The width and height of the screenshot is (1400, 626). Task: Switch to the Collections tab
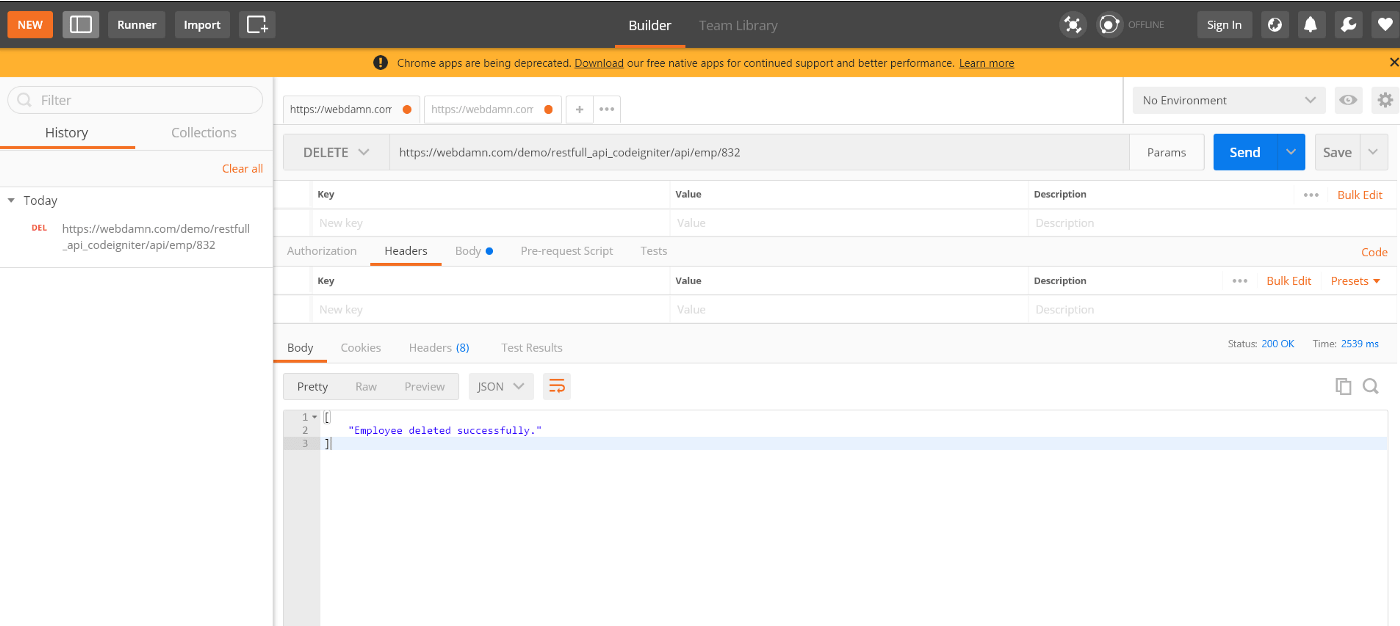pos(204,132)
